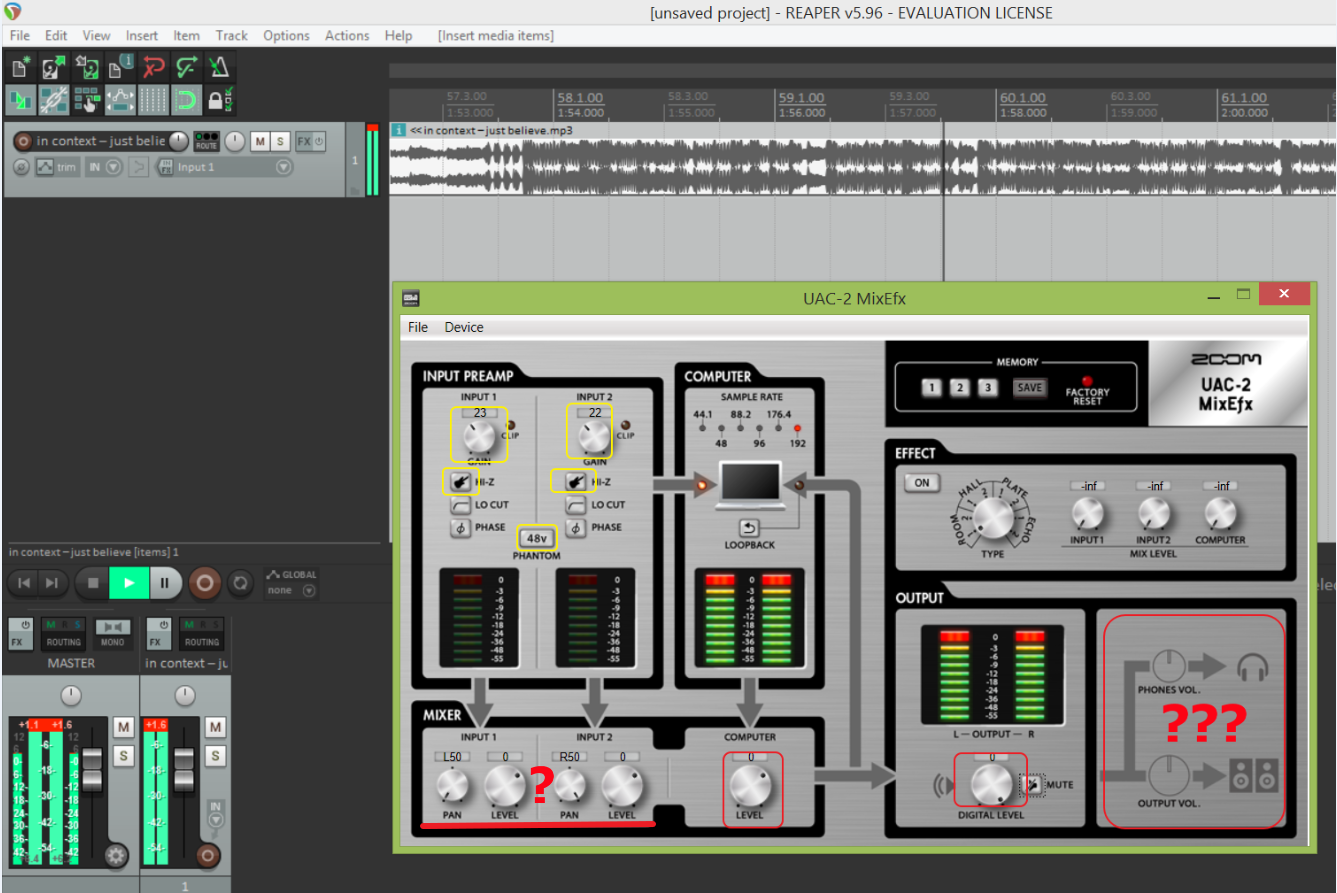Toggle Hi-Z guitar switch on Input 1
Viewport: 1337px width, 893px height.
click(461, 482)
